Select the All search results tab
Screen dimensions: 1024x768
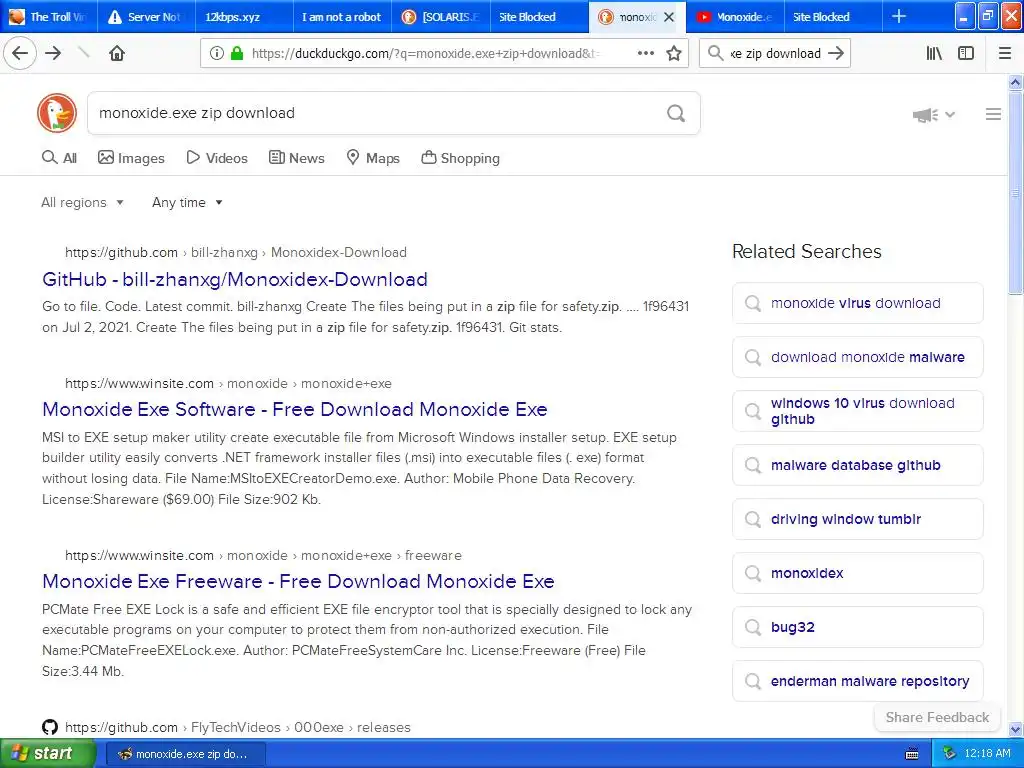tap(59, 158)
